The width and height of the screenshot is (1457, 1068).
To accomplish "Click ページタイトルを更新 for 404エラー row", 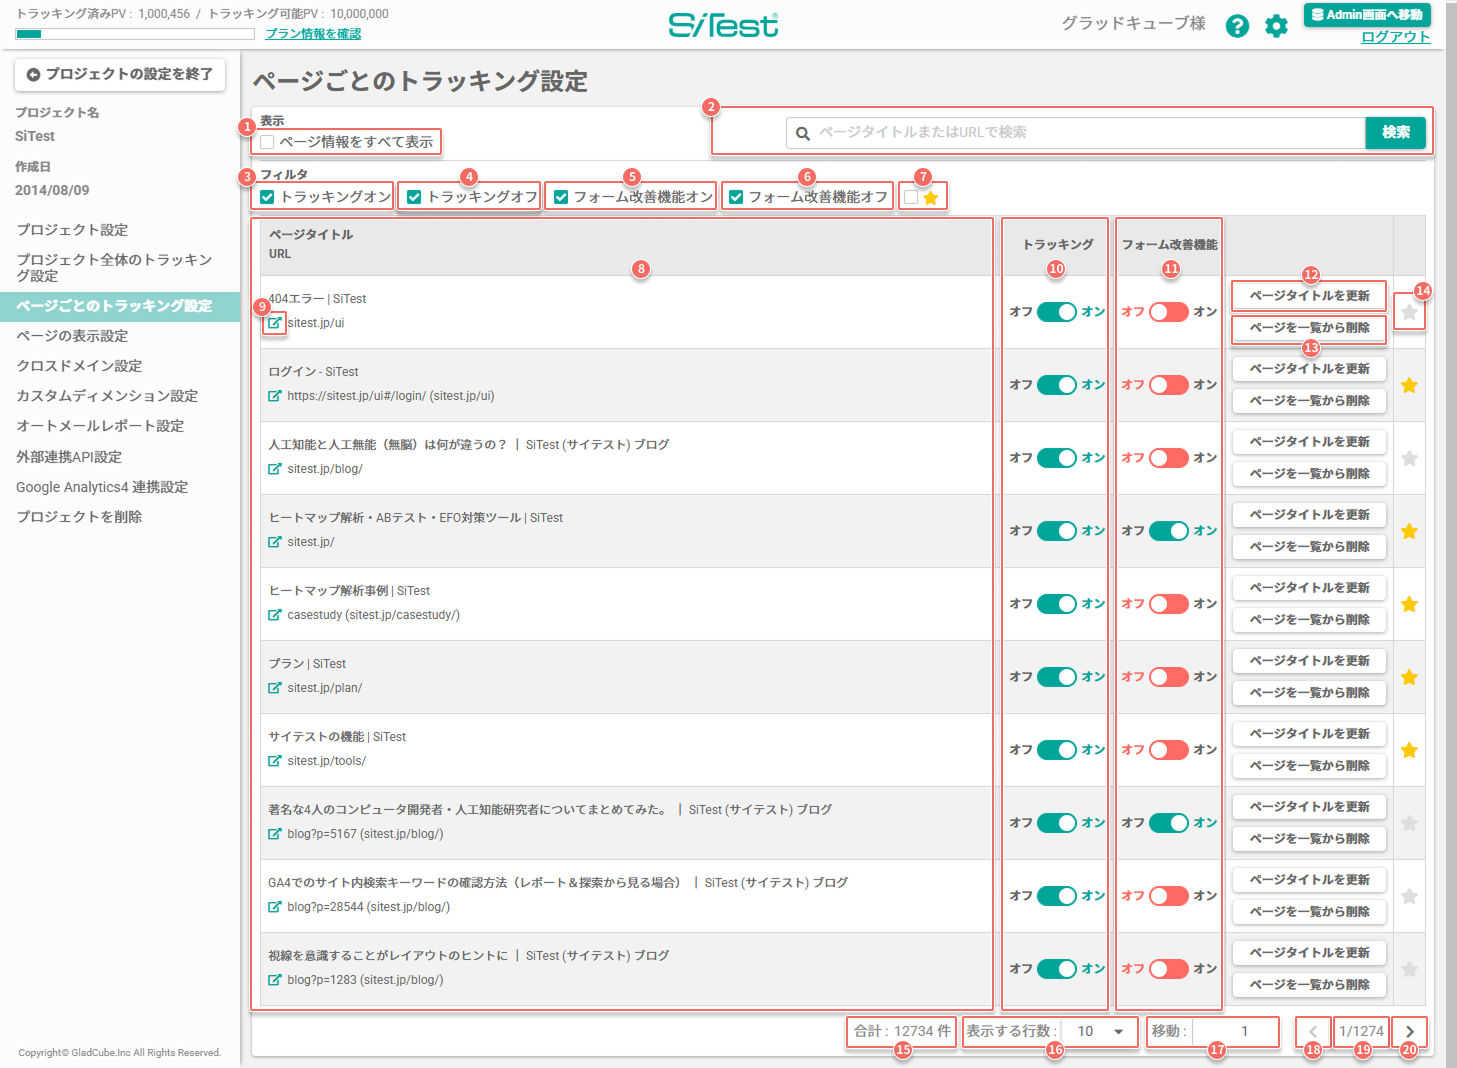I will 1309,296.
